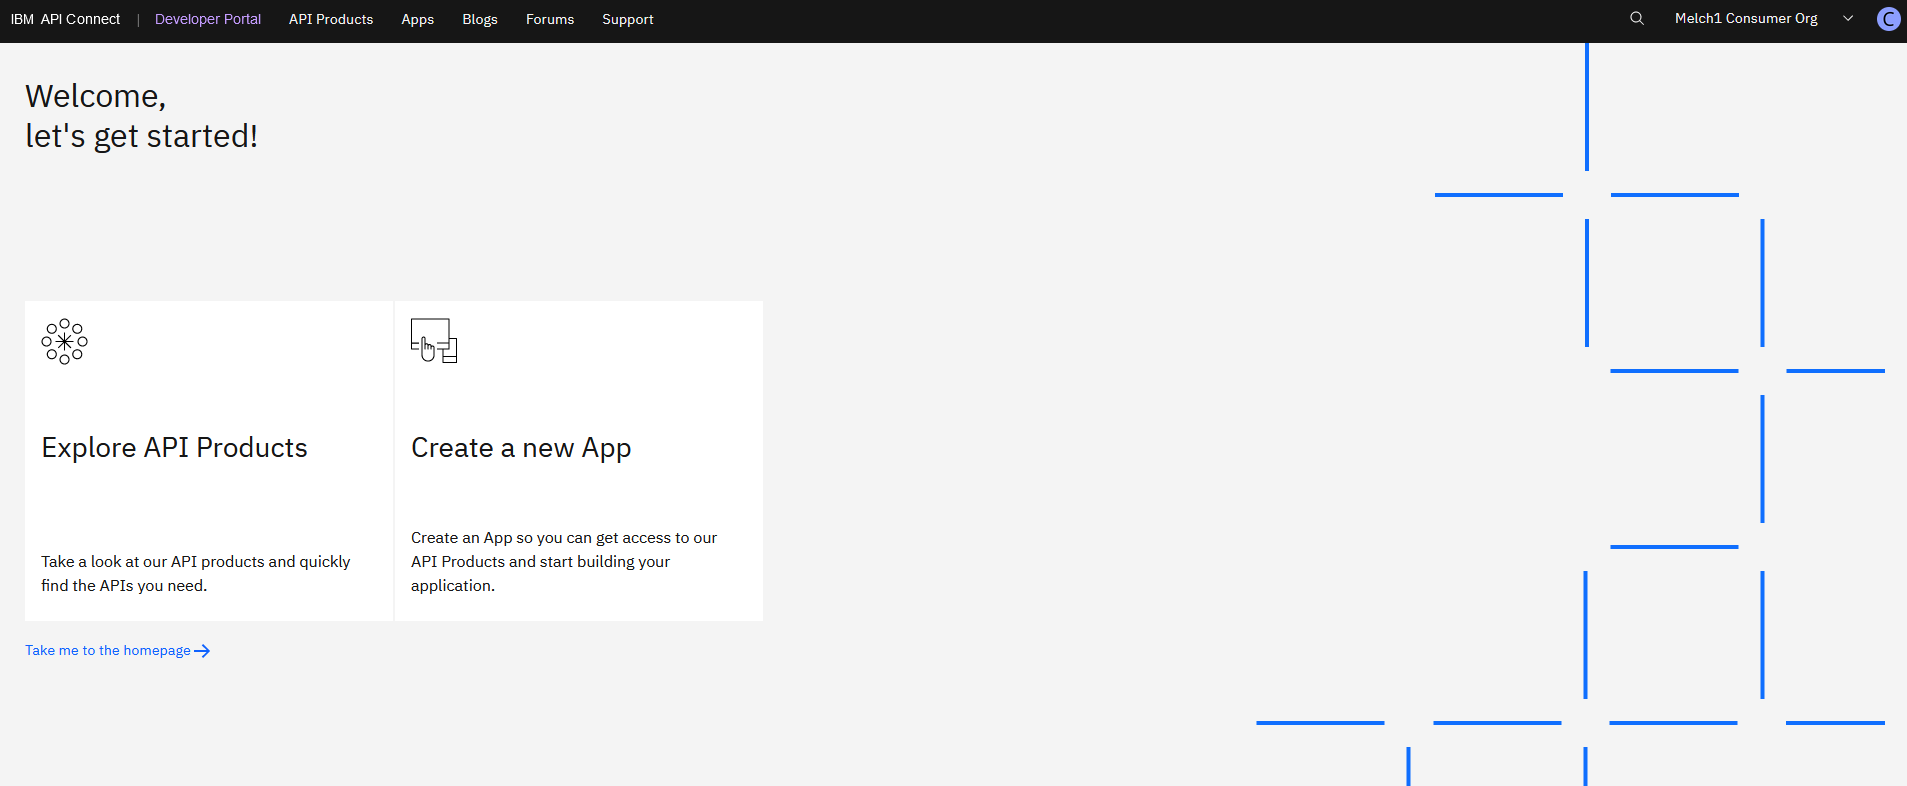Open Forums from the navigation bar
This screenshot has height=786, width=1907.
549,19
